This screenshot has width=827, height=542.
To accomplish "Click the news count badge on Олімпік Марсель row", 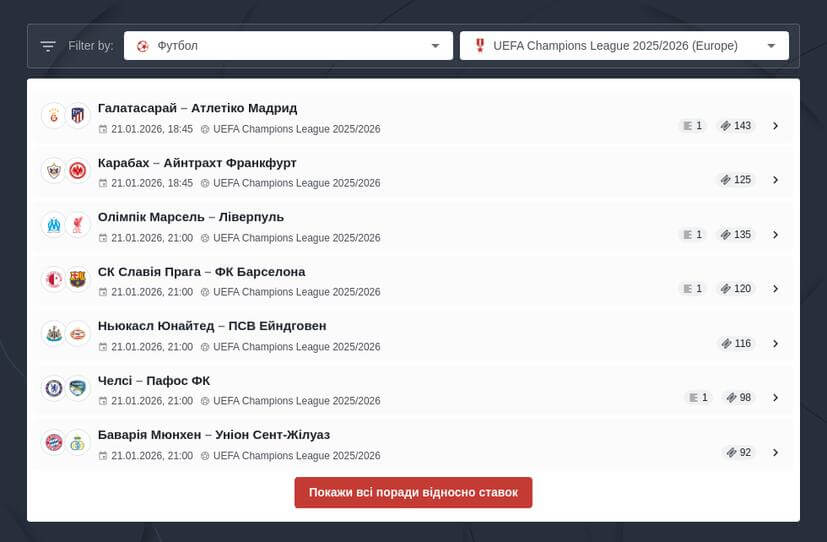I will pos(691,235).
